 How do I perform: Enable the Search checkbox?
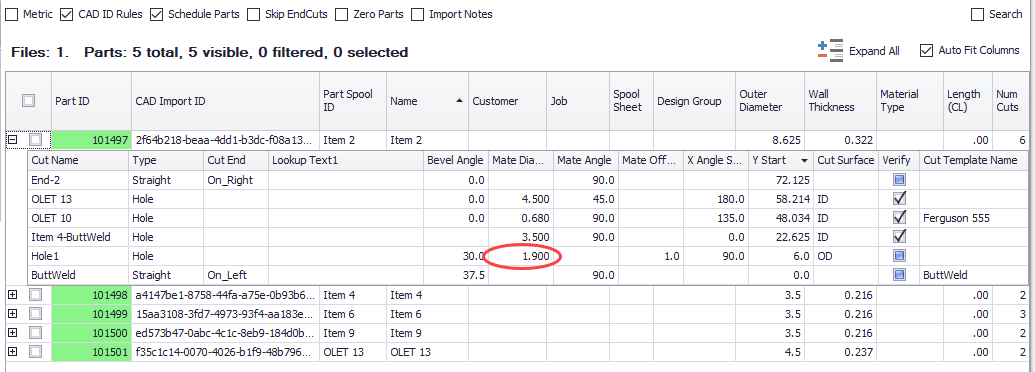(978, 14)
